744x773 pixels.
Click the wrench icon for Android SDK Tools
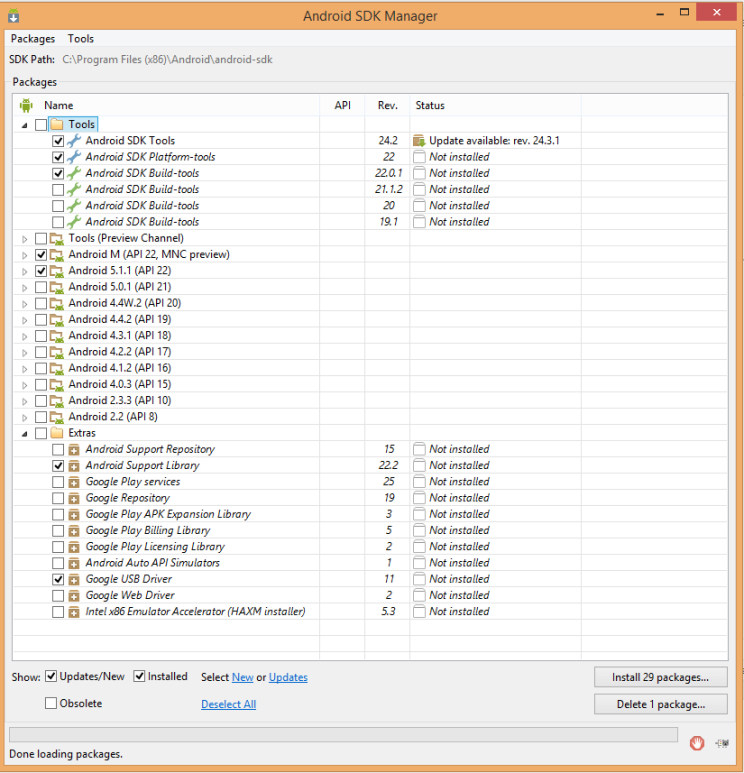(74, 141)
